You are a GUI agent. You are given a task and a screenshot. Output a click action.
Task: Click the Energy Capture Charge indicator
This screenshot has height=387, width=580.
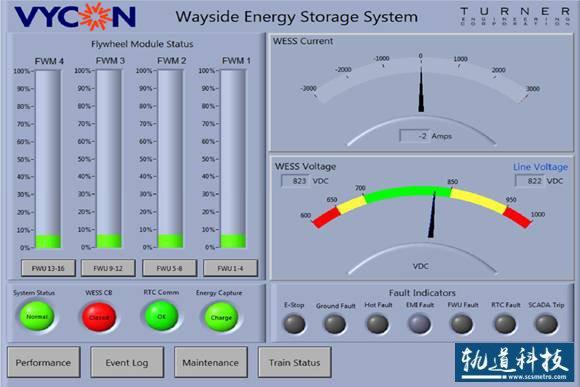pyautogui.click(x=221, y=317)
